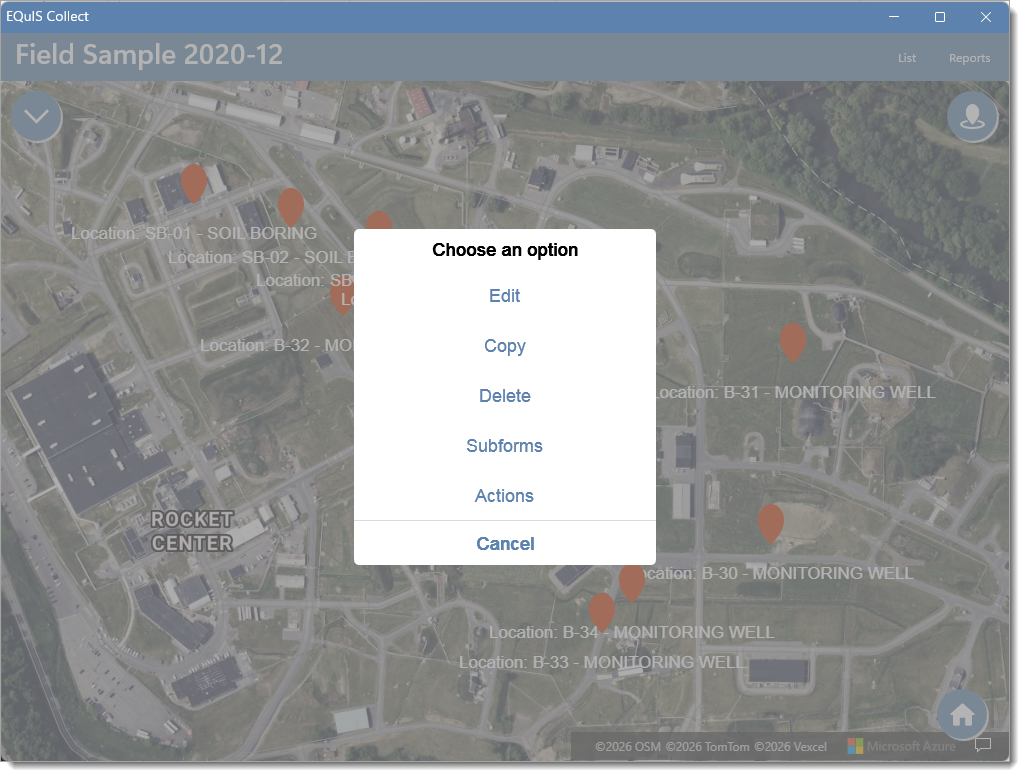The image size is (1025, 777).
Task: Select the SB-01 soil boring map pin
Action: point(195,184)
